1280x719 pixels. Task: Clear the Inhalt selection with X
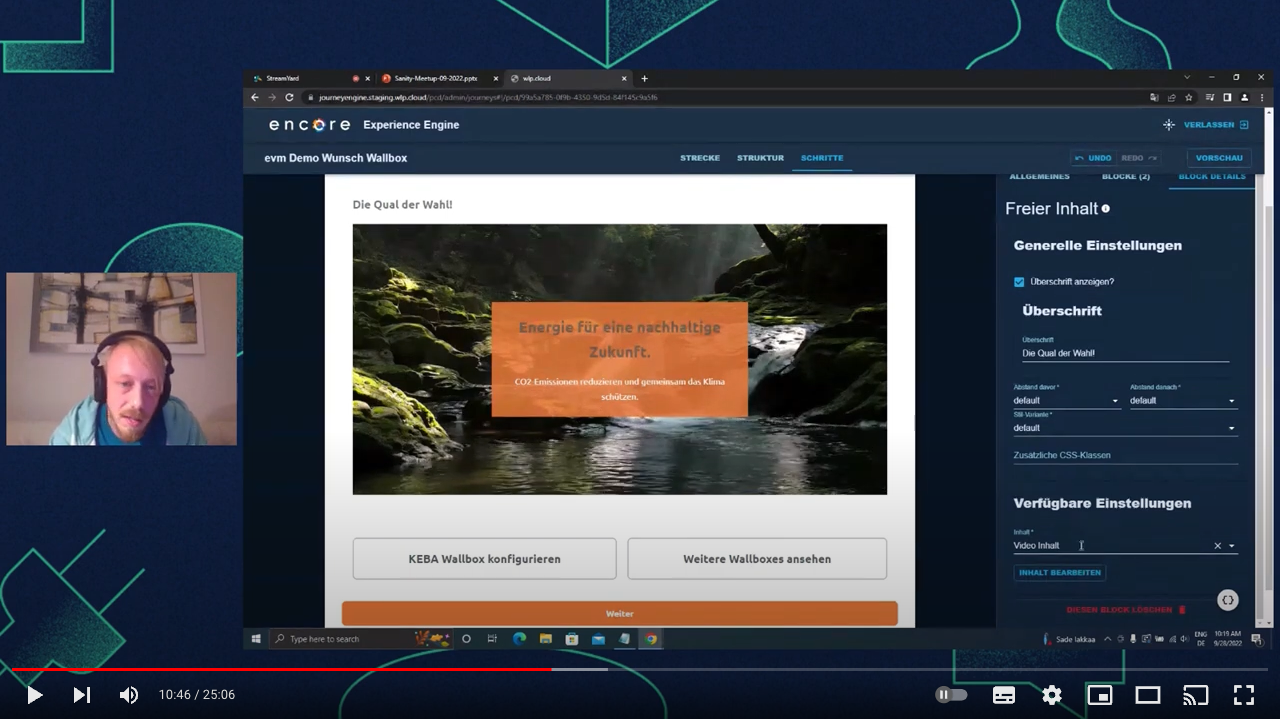point(1217,546)
